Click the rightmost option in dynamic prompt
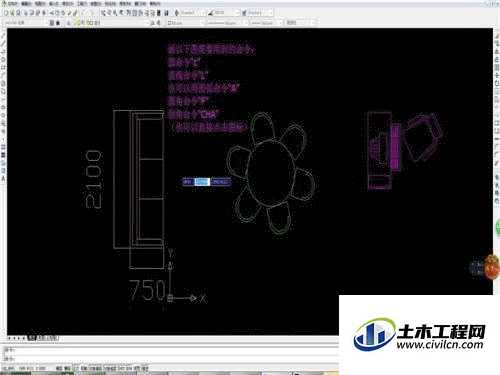Viewport: 500px width, 375px height. point(220,182)
